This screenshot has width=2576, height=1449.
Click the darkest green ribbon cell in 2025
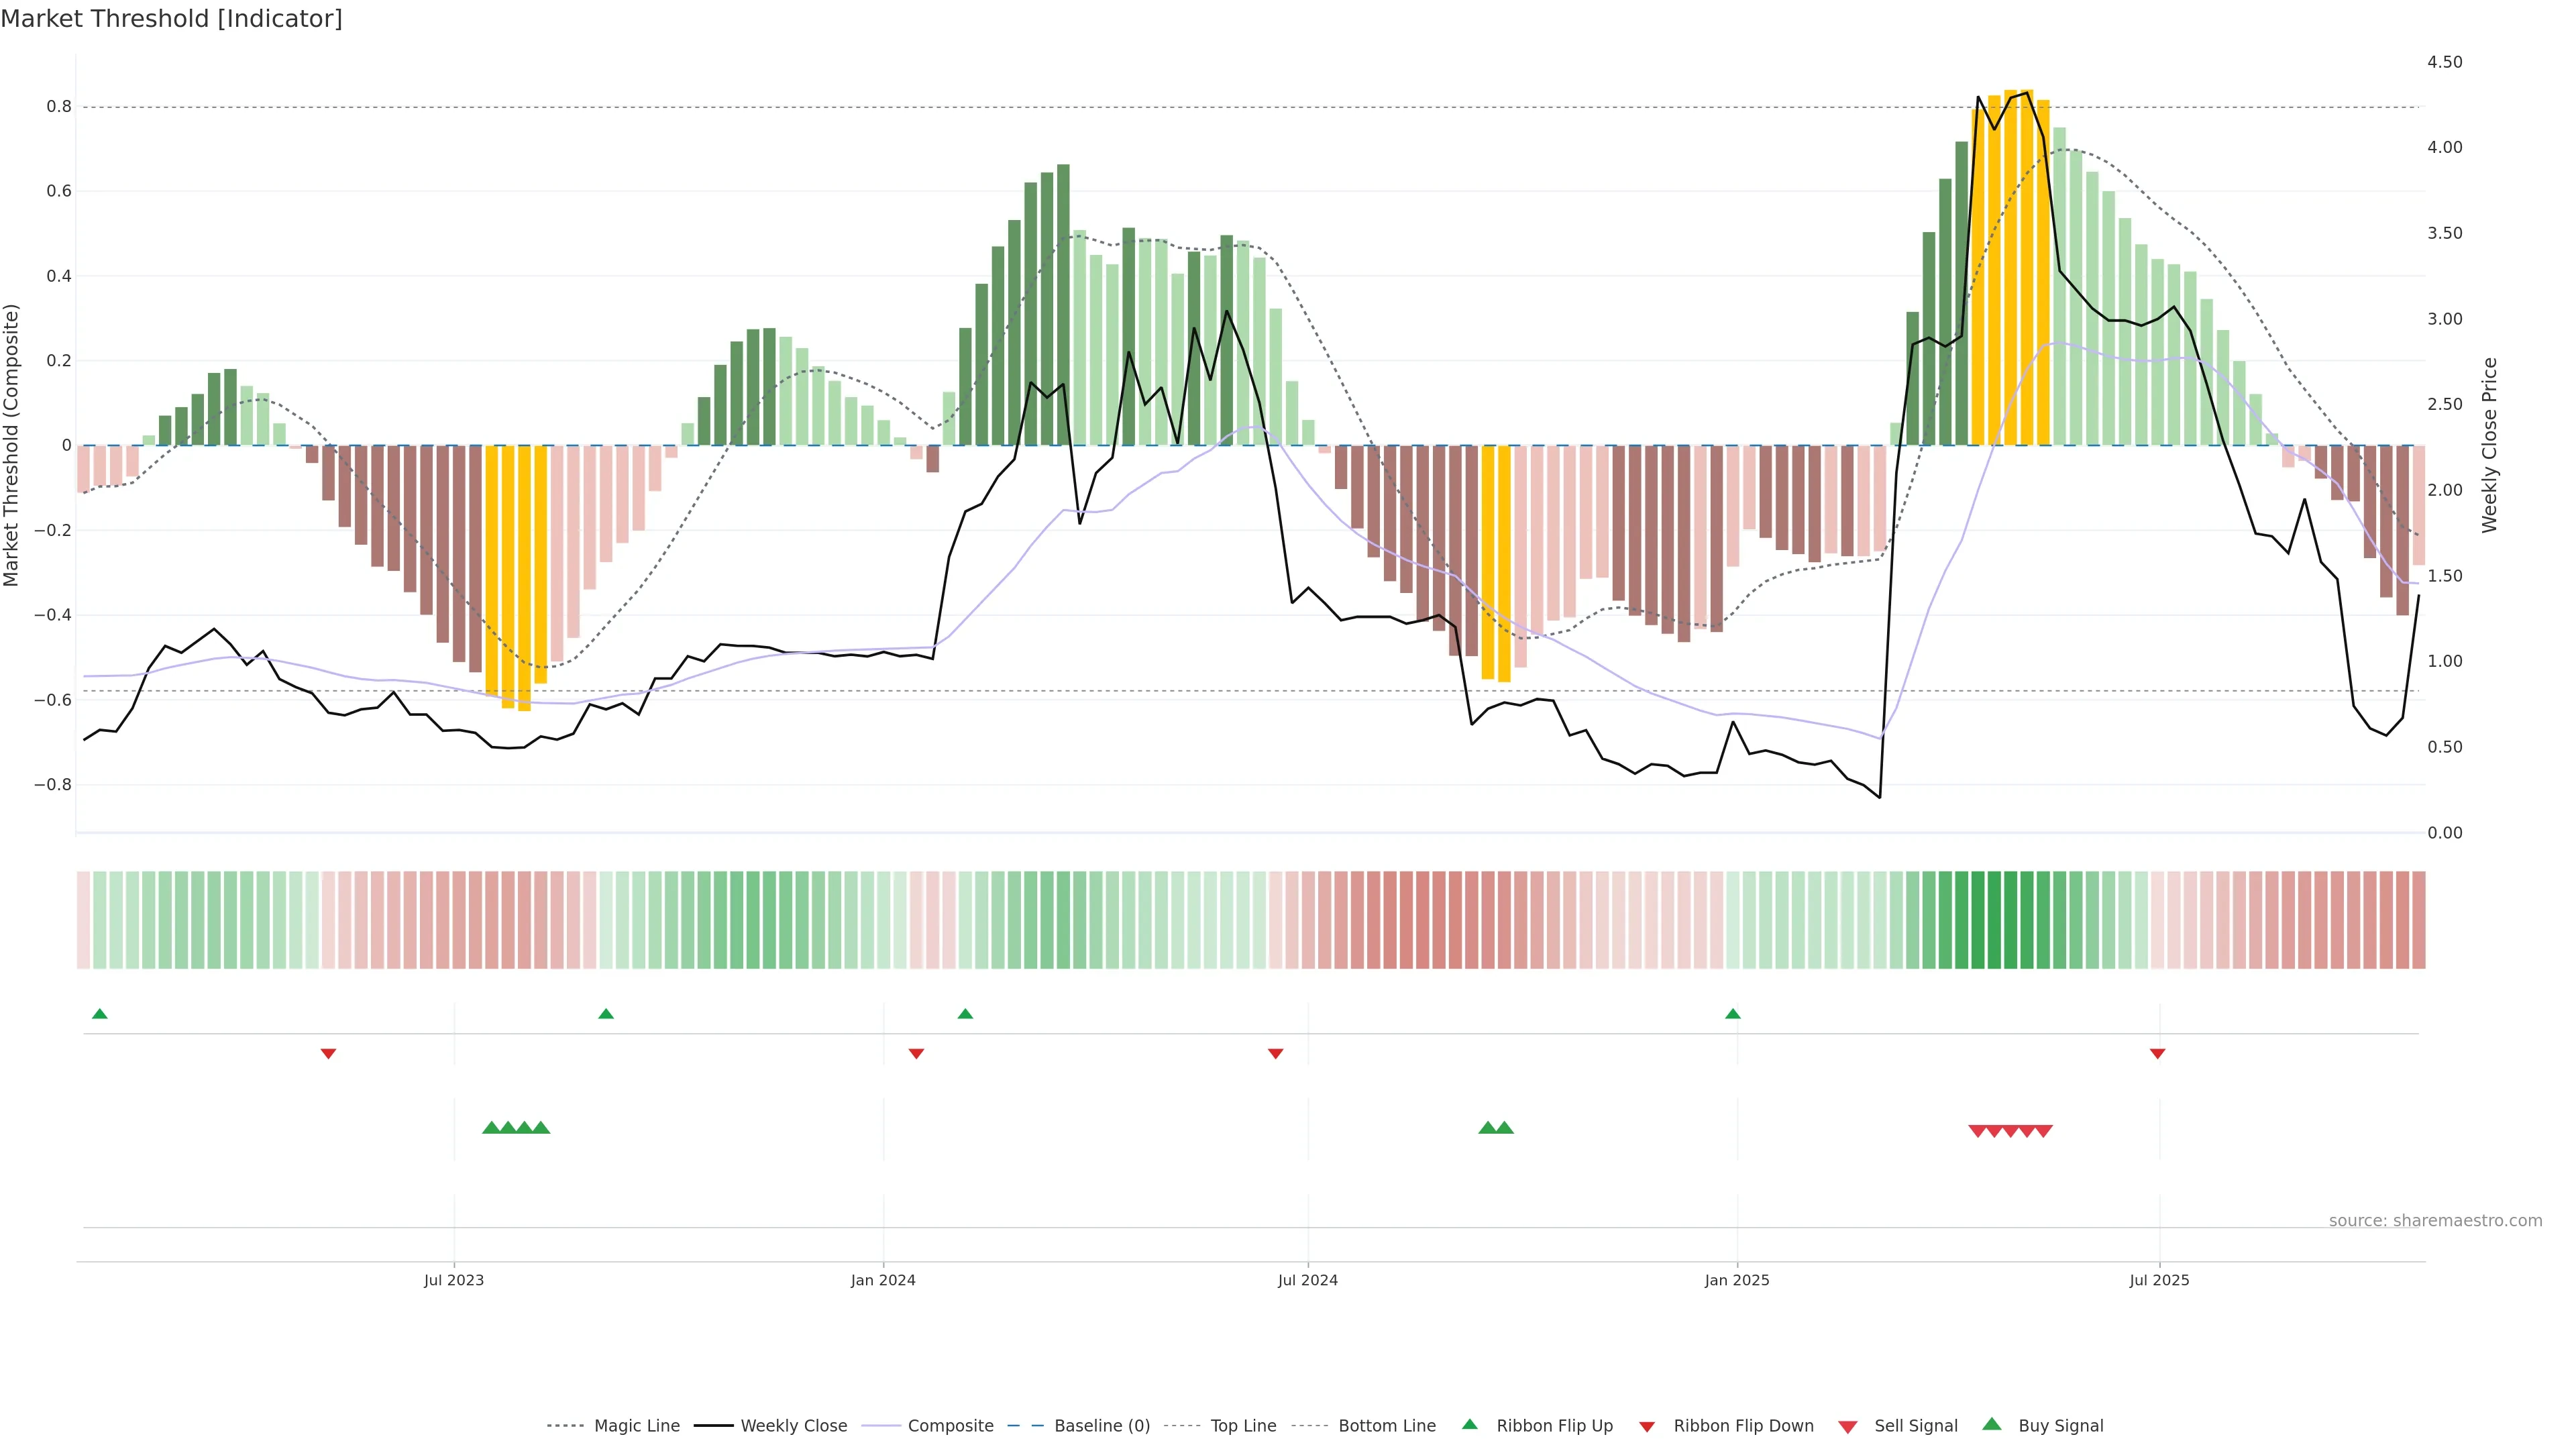click(1994, 920)
